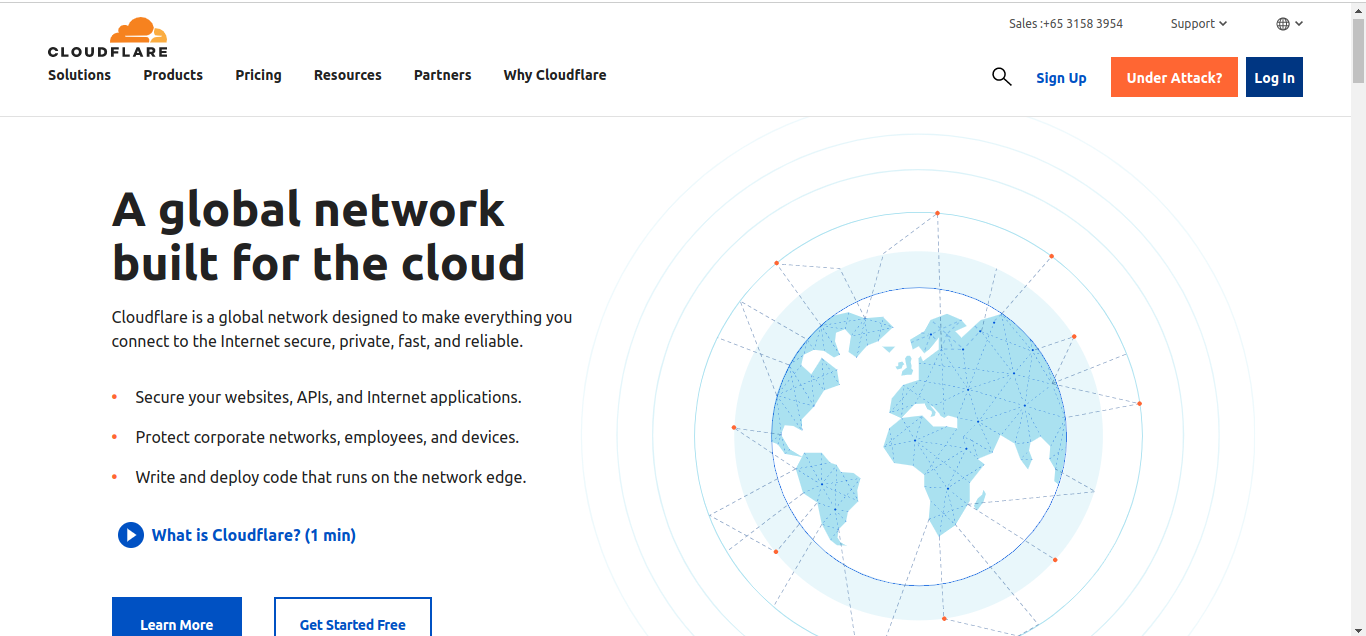Click the Under Attack? button
This screenshot has height=636, width=1366.
pyautogui.click(x=1174, y=77)
